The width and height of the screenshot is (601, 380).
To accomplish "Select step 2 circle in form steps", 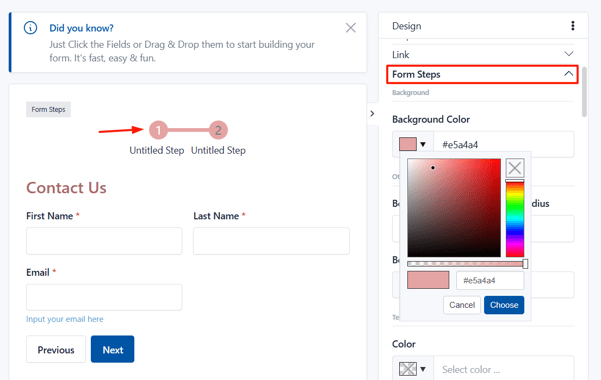I will click(218, 130).
